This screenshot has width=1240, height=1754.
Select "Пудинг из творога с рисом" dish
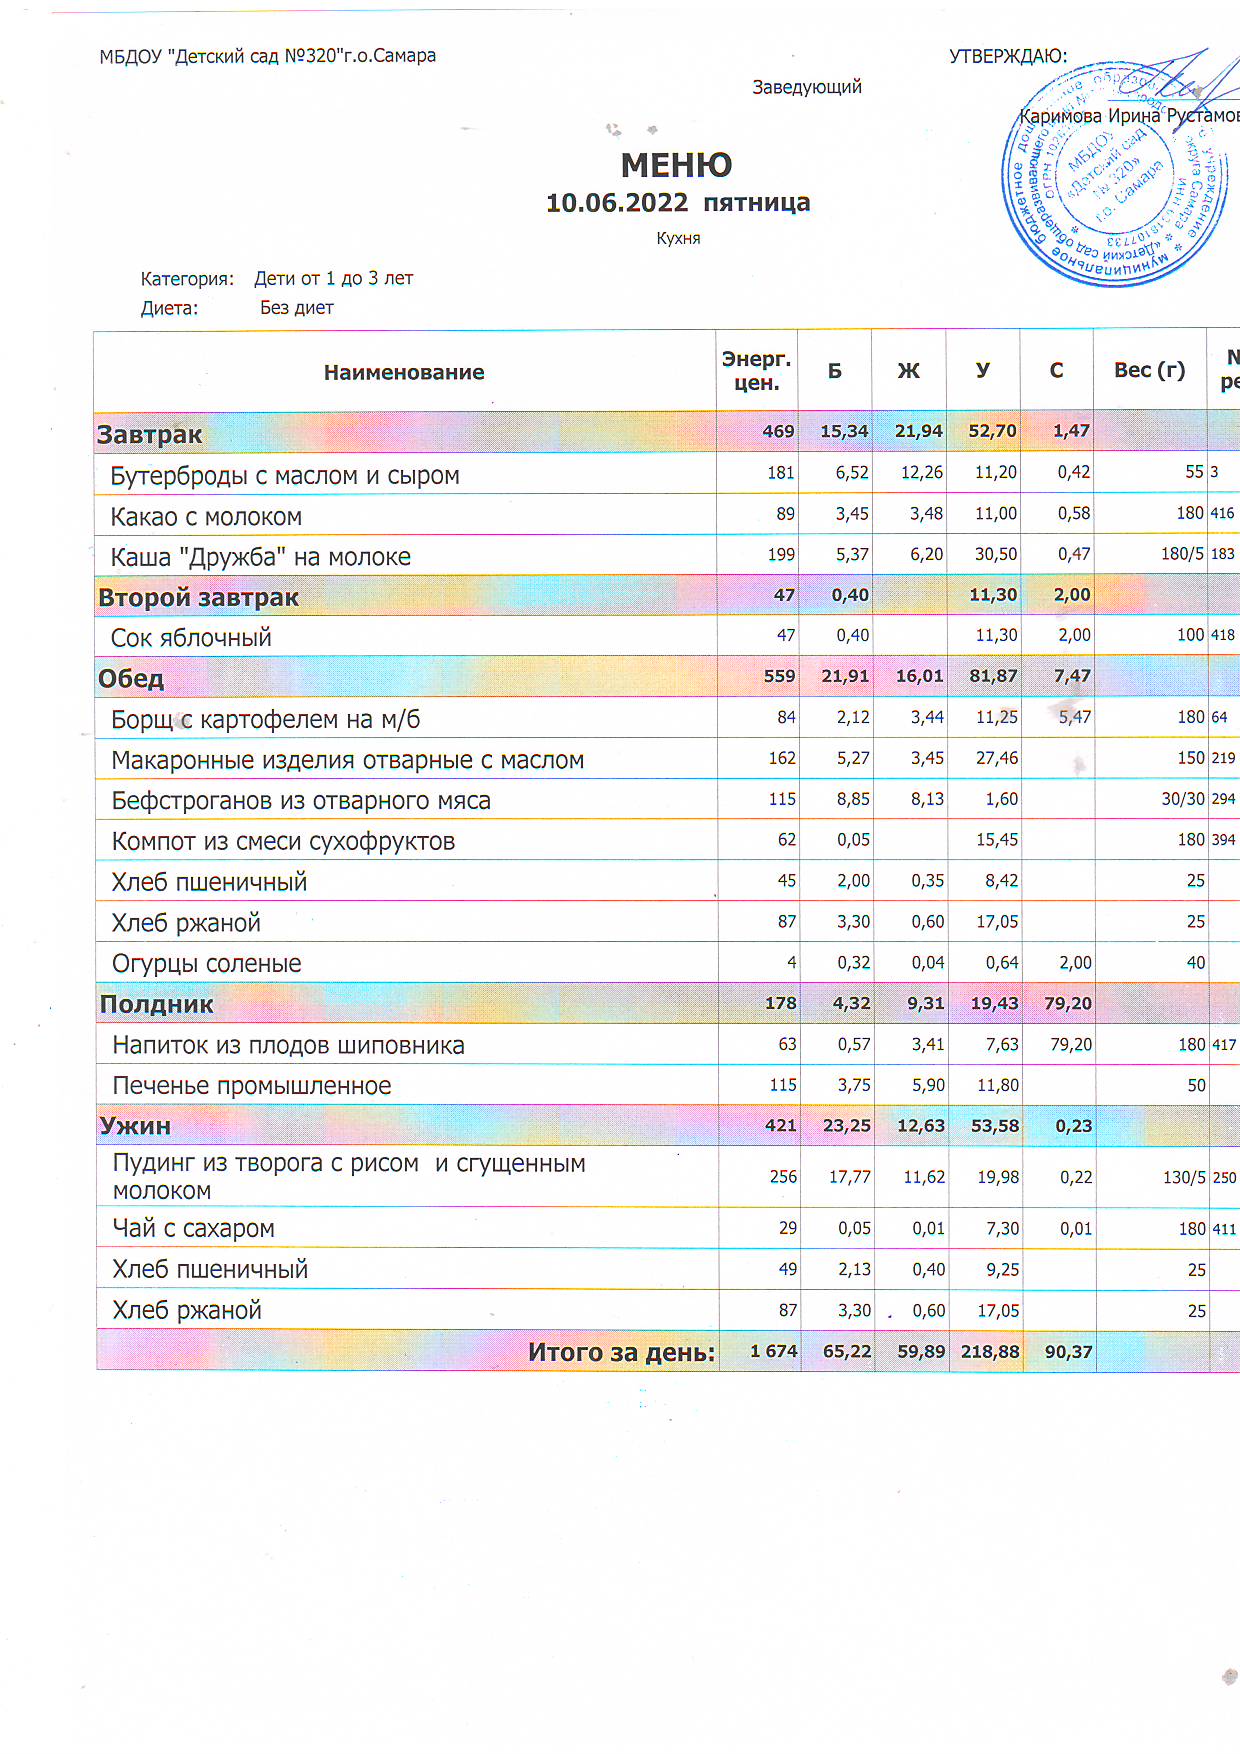tap(349, 1177)
